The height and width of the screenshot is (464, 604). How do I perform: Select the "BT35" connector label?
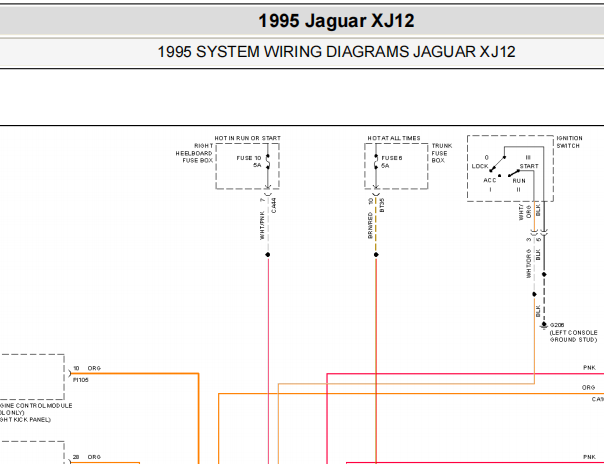(x=382, y=205)
